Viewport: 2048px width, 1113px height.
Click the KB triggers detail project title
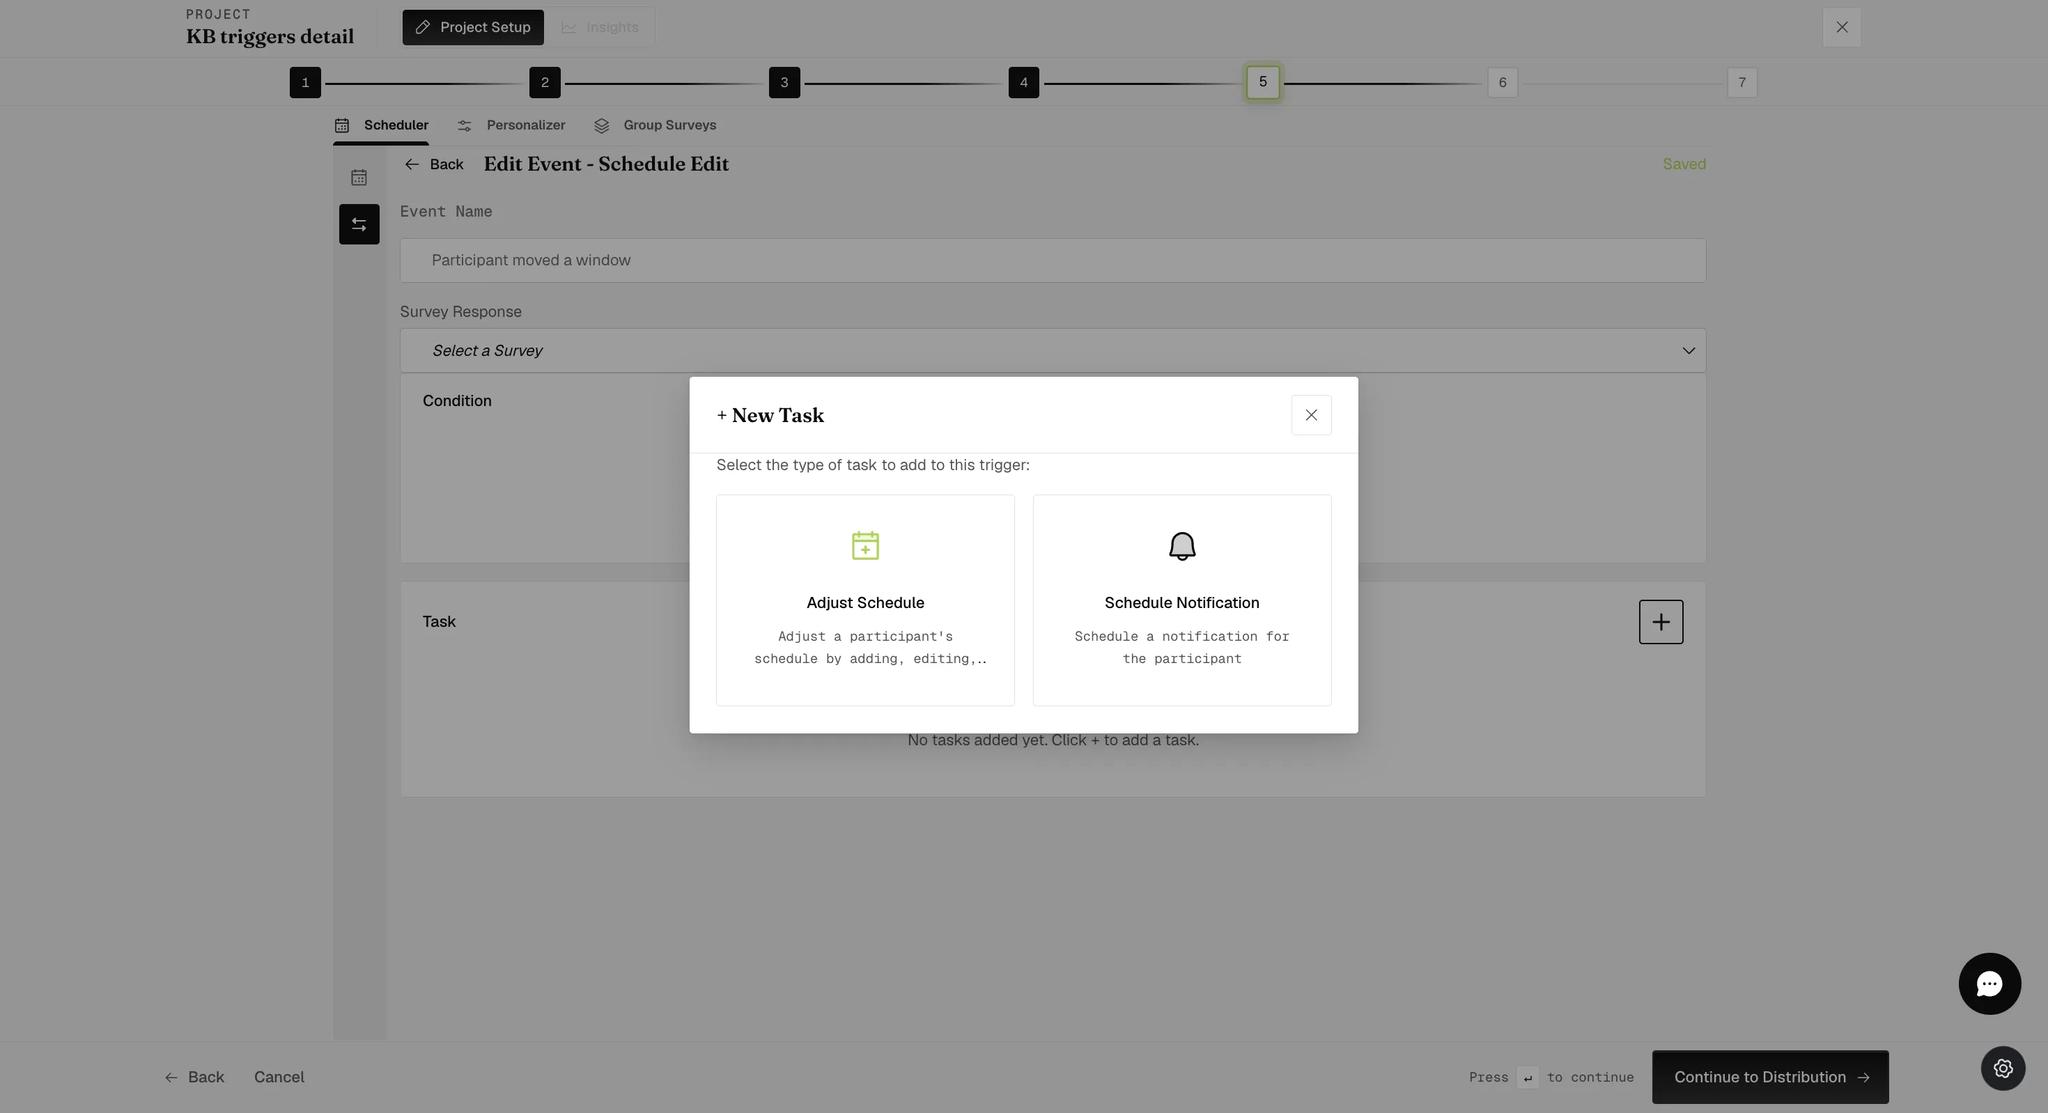270,37
